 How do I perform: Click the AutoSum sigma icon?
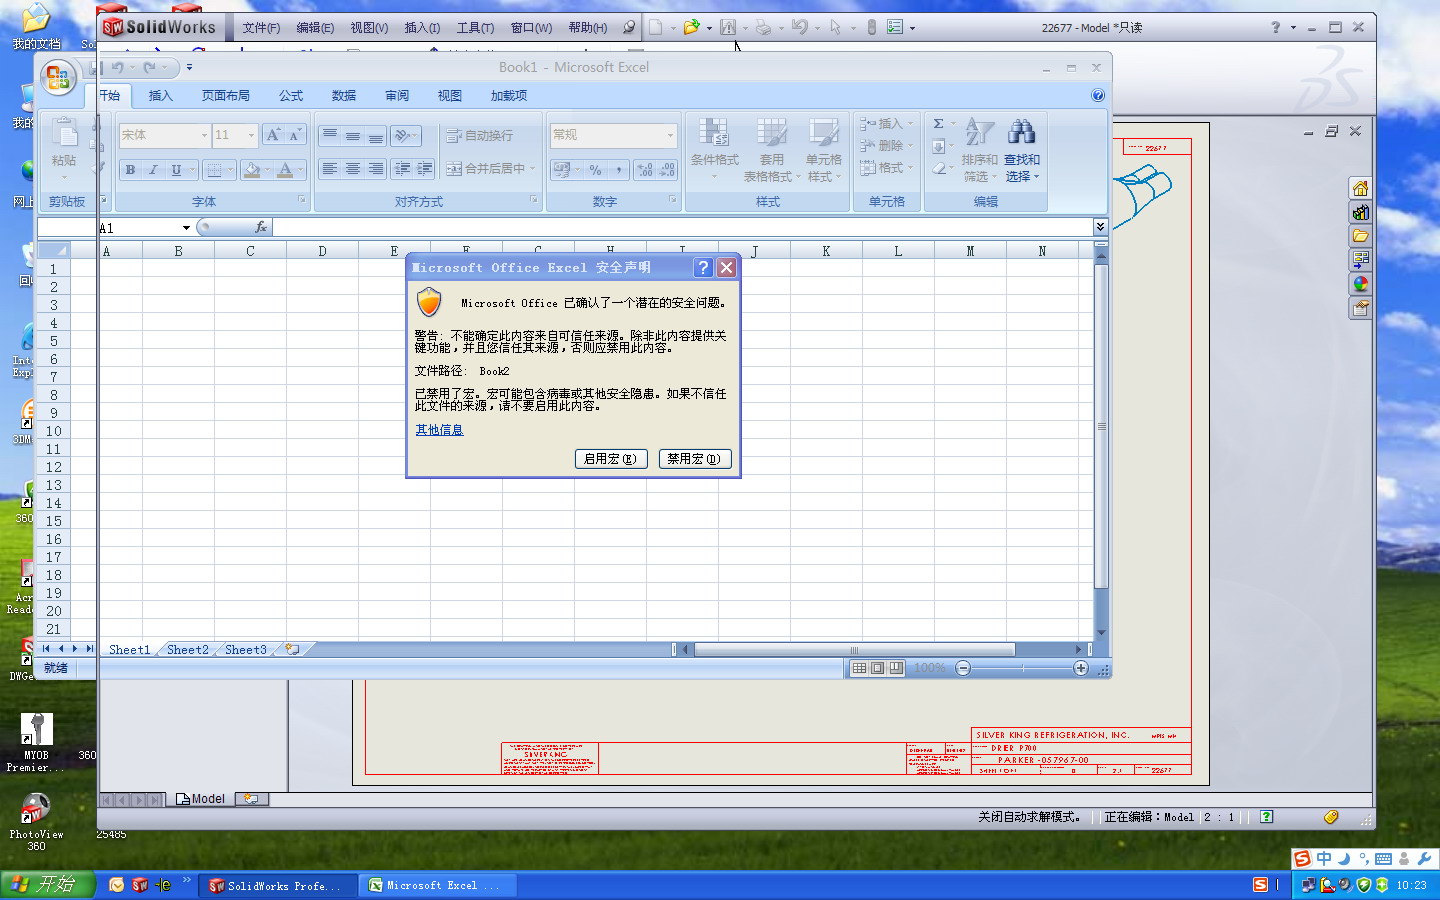pyautogui.click(x=938, y=124)
